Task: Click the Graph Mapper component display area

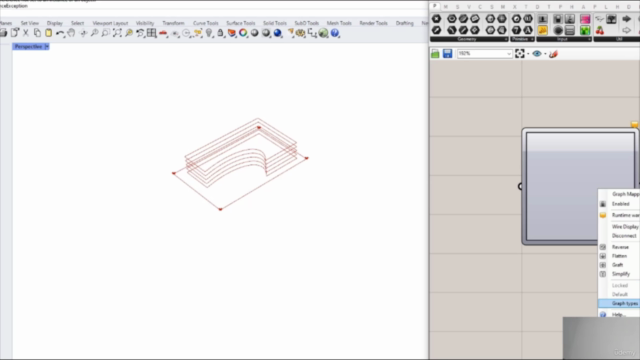Action: point(580,187)
